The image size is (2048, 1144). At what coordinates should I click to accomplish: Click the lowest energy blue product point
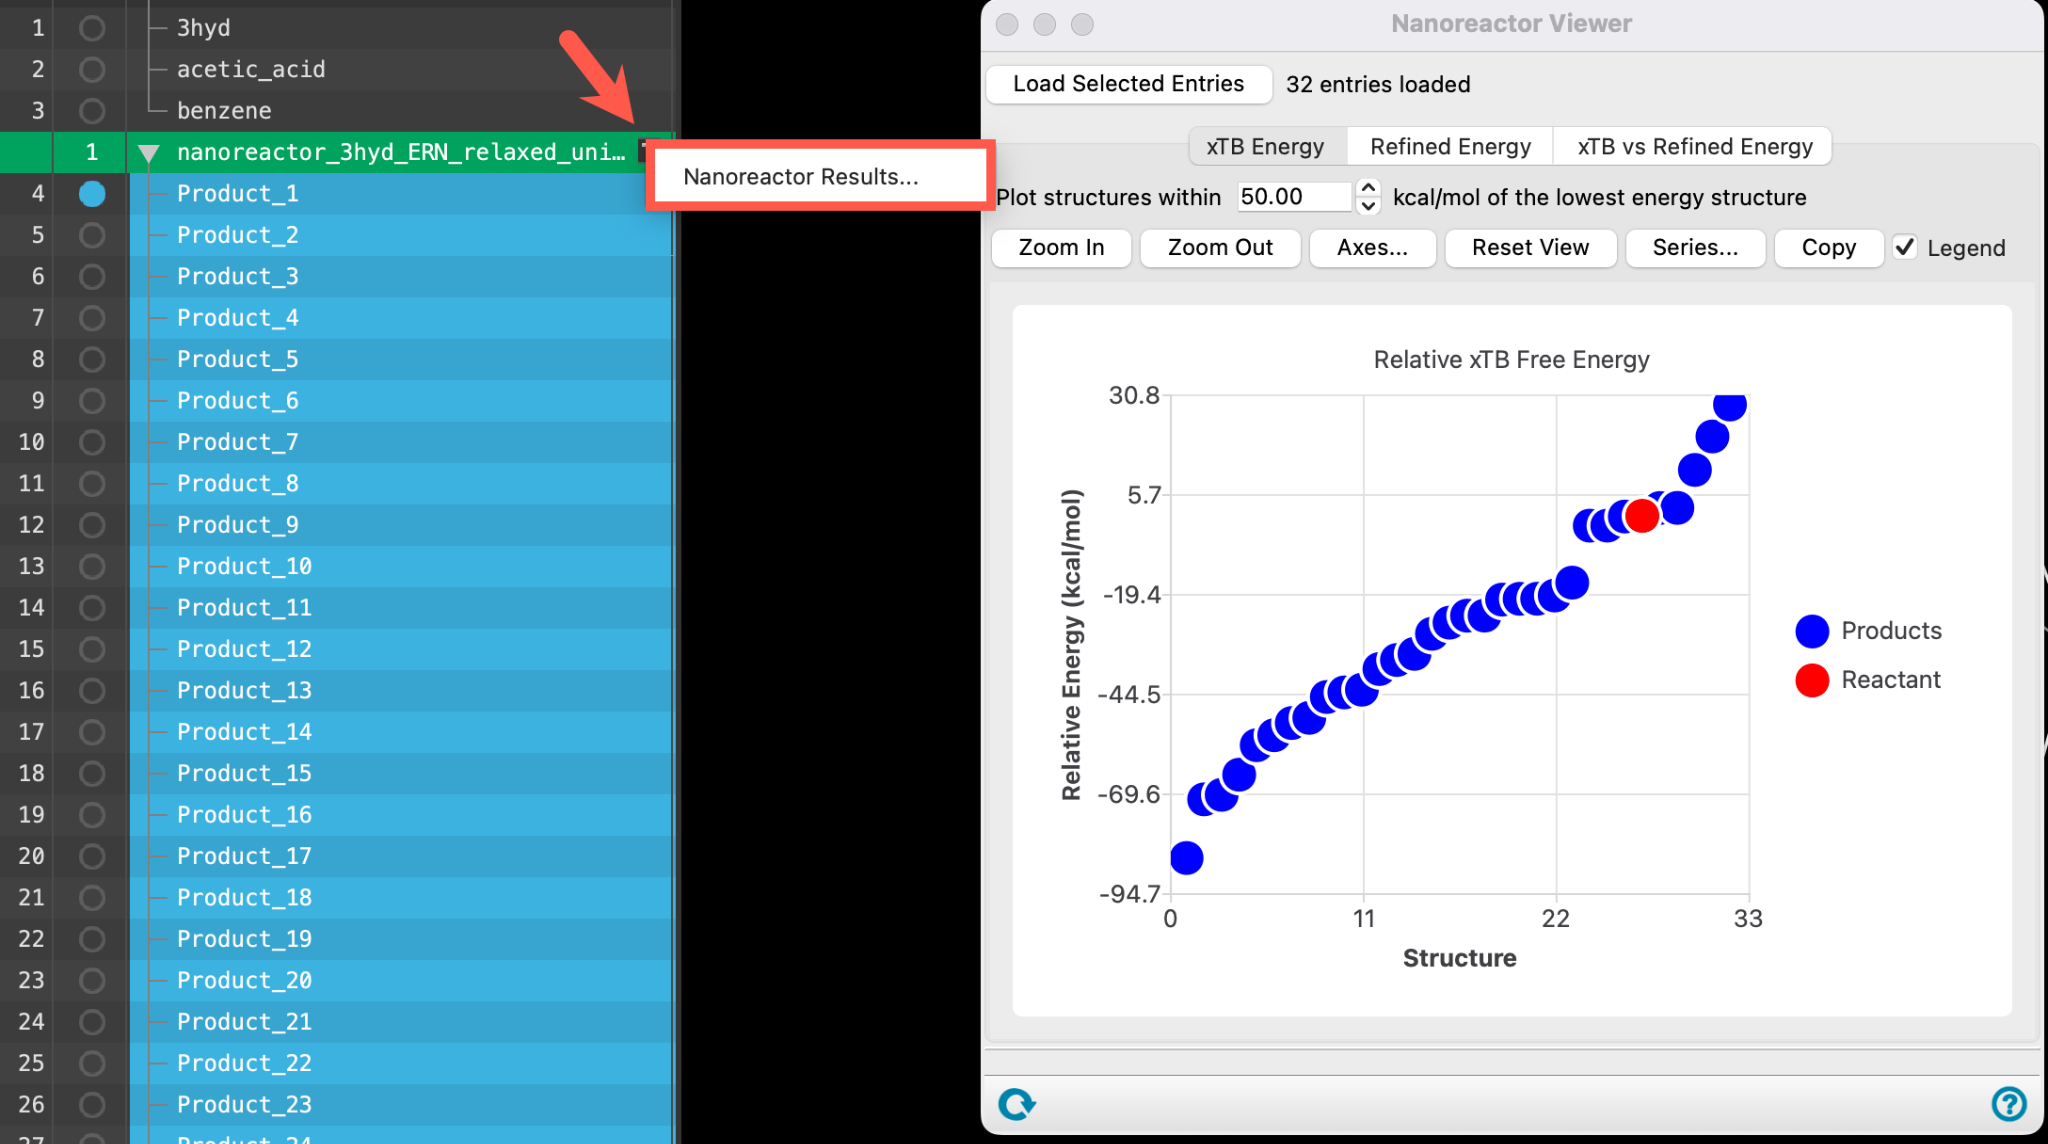point(1186,857)
